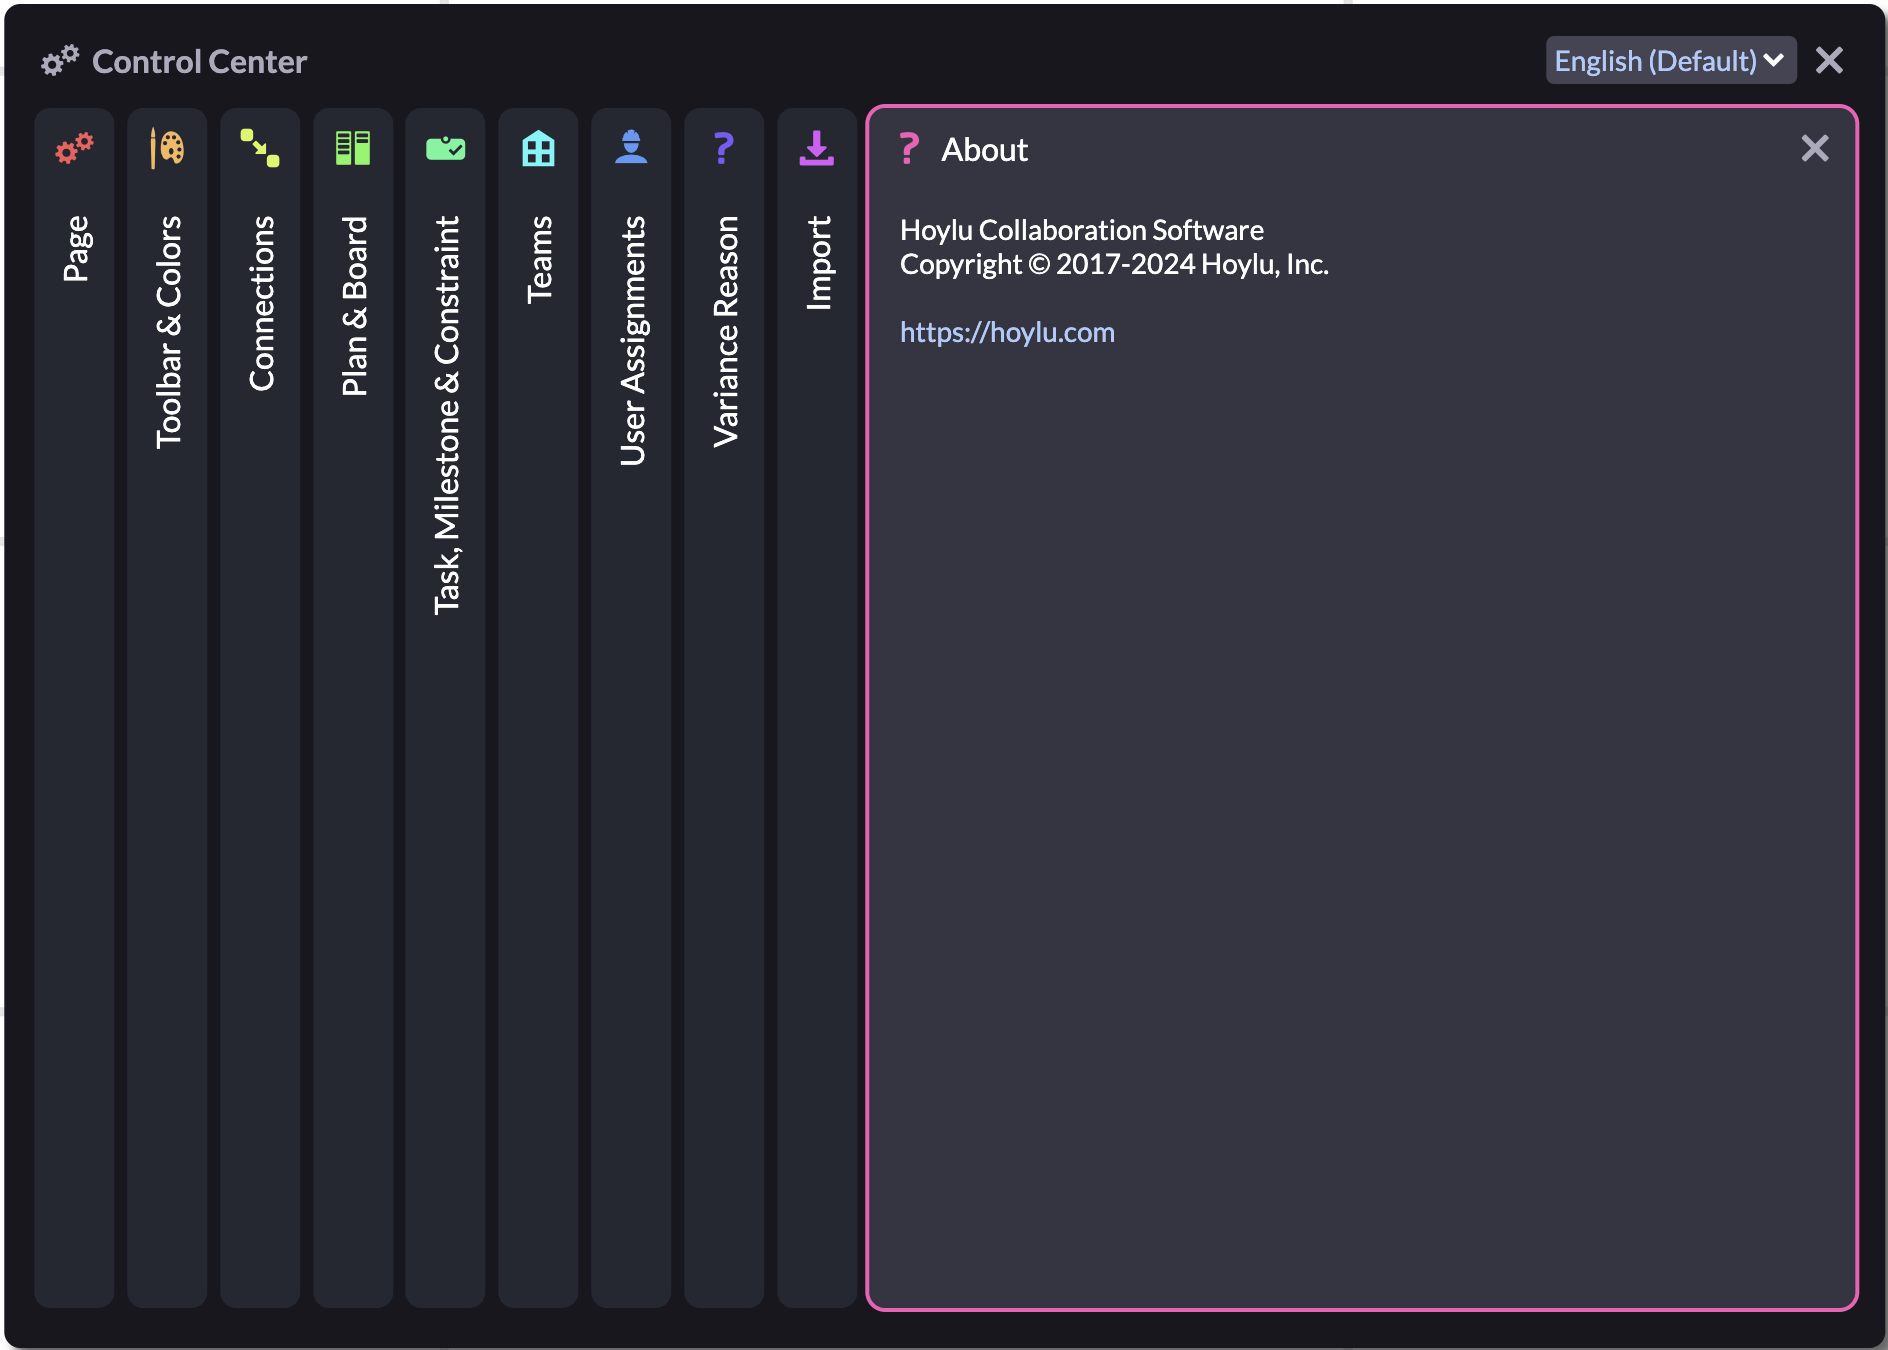1888x1350 pixels.
Task: Click the Connections arrow icon
Action: click(260, 148)
